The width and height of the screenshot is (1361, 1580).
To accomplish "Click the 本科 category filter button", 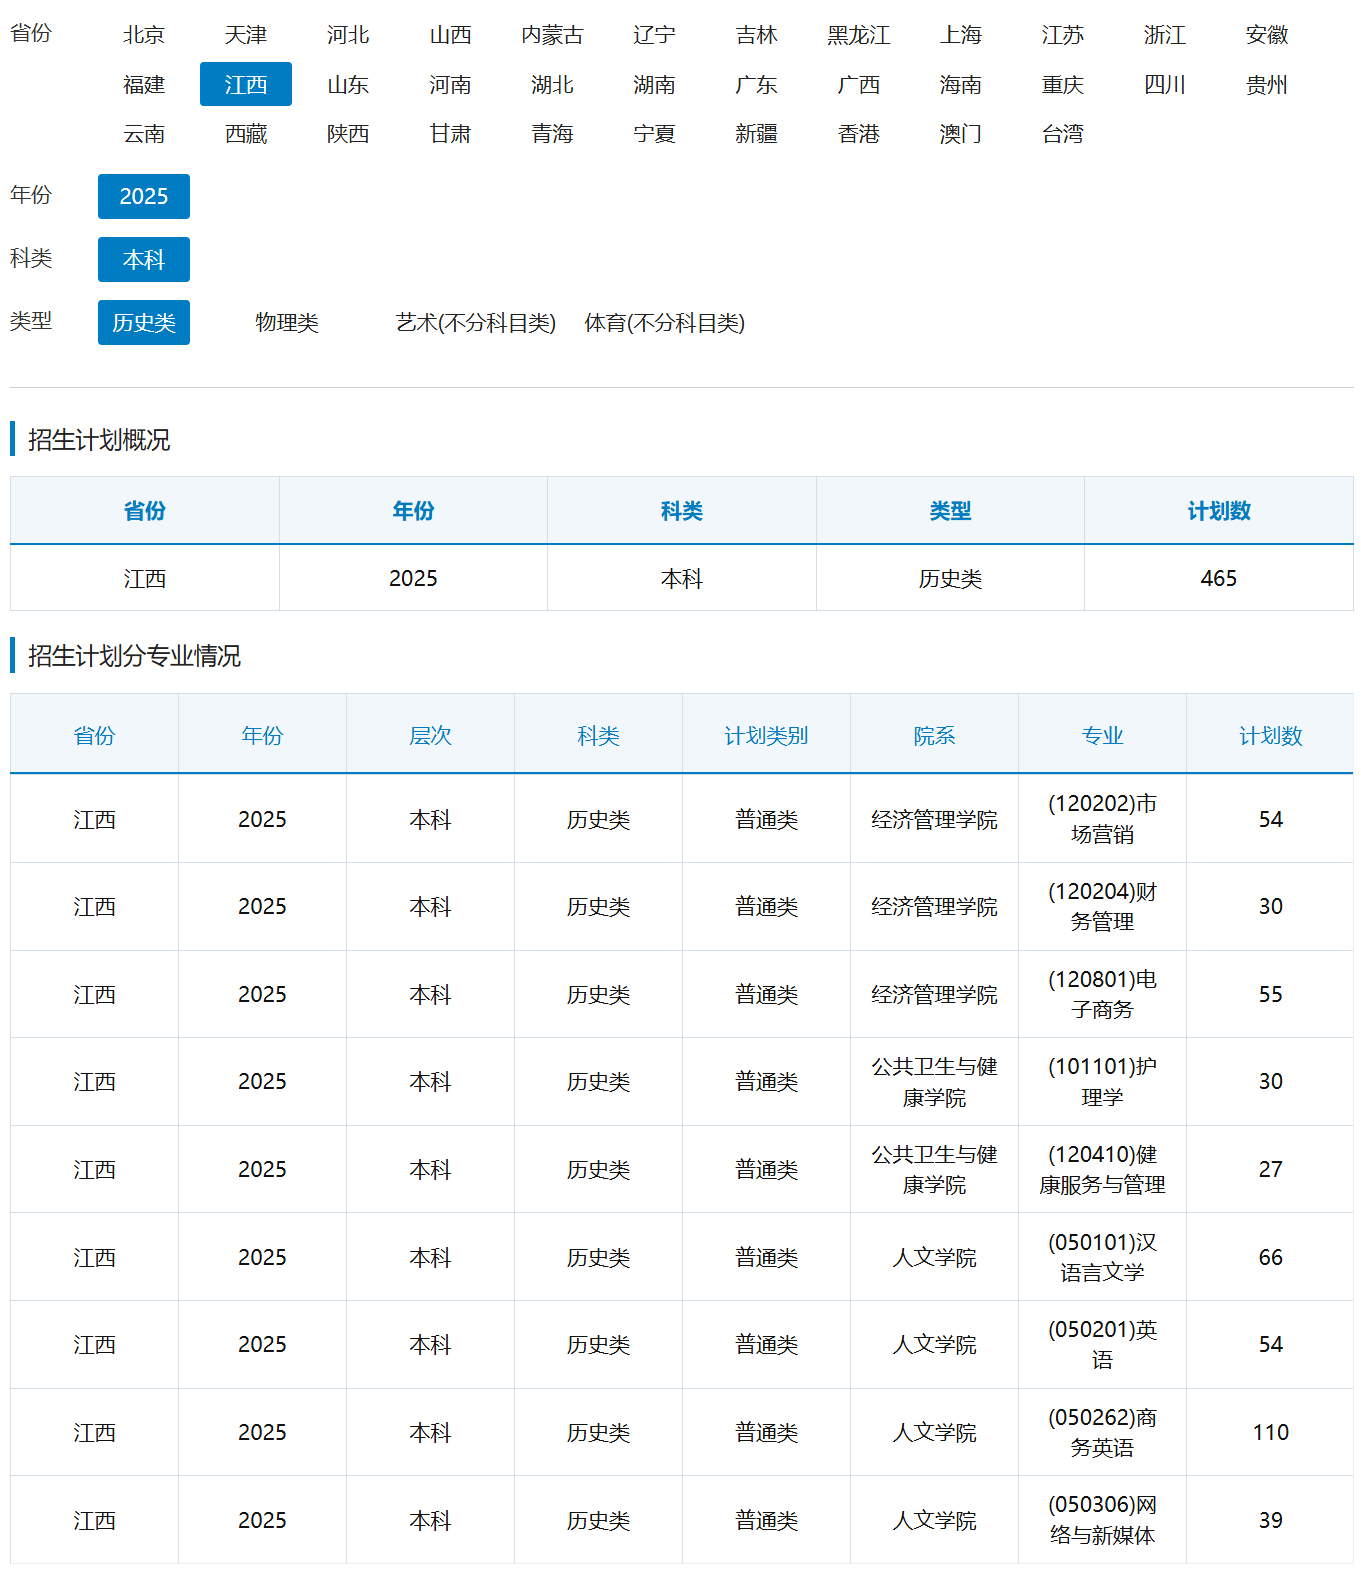I will 144,260.
